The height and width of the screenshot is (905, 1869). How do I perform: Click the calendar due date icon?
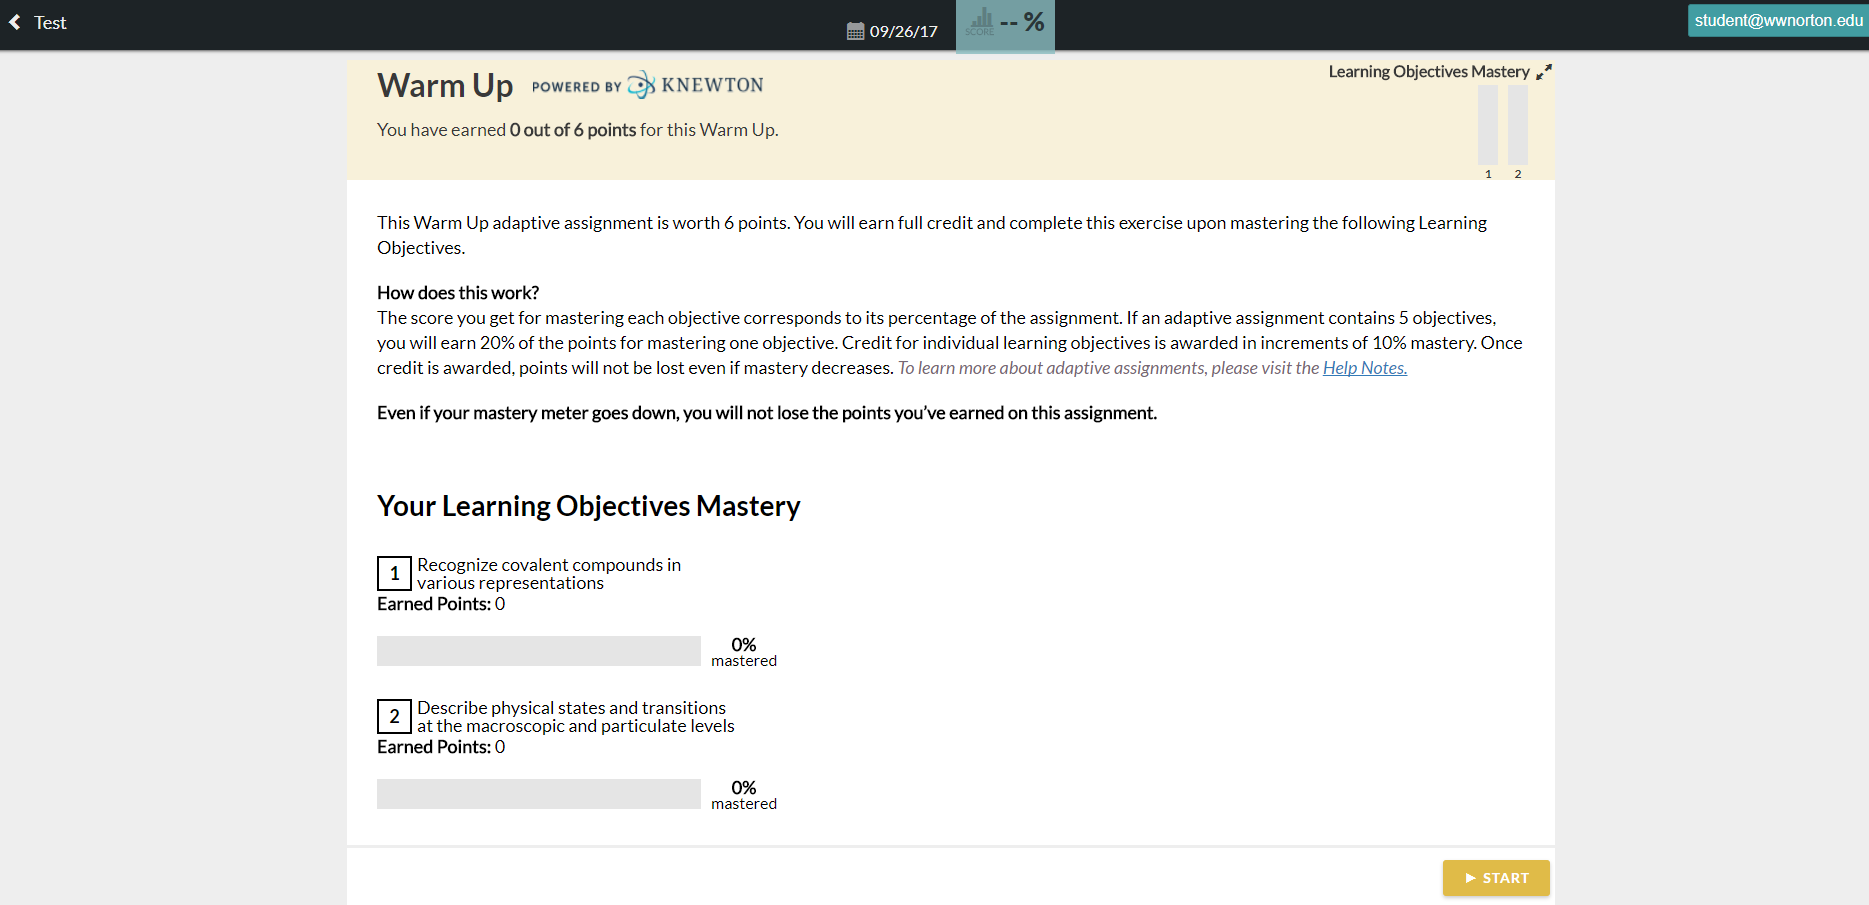tap(855, 31)
